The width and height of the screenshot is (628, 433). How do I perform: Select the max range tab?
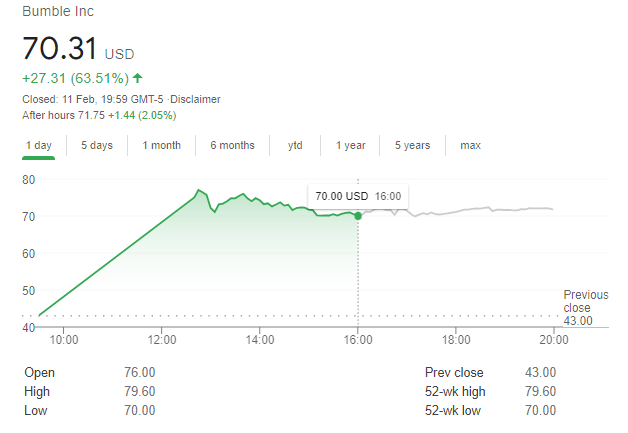coord(470,145)
